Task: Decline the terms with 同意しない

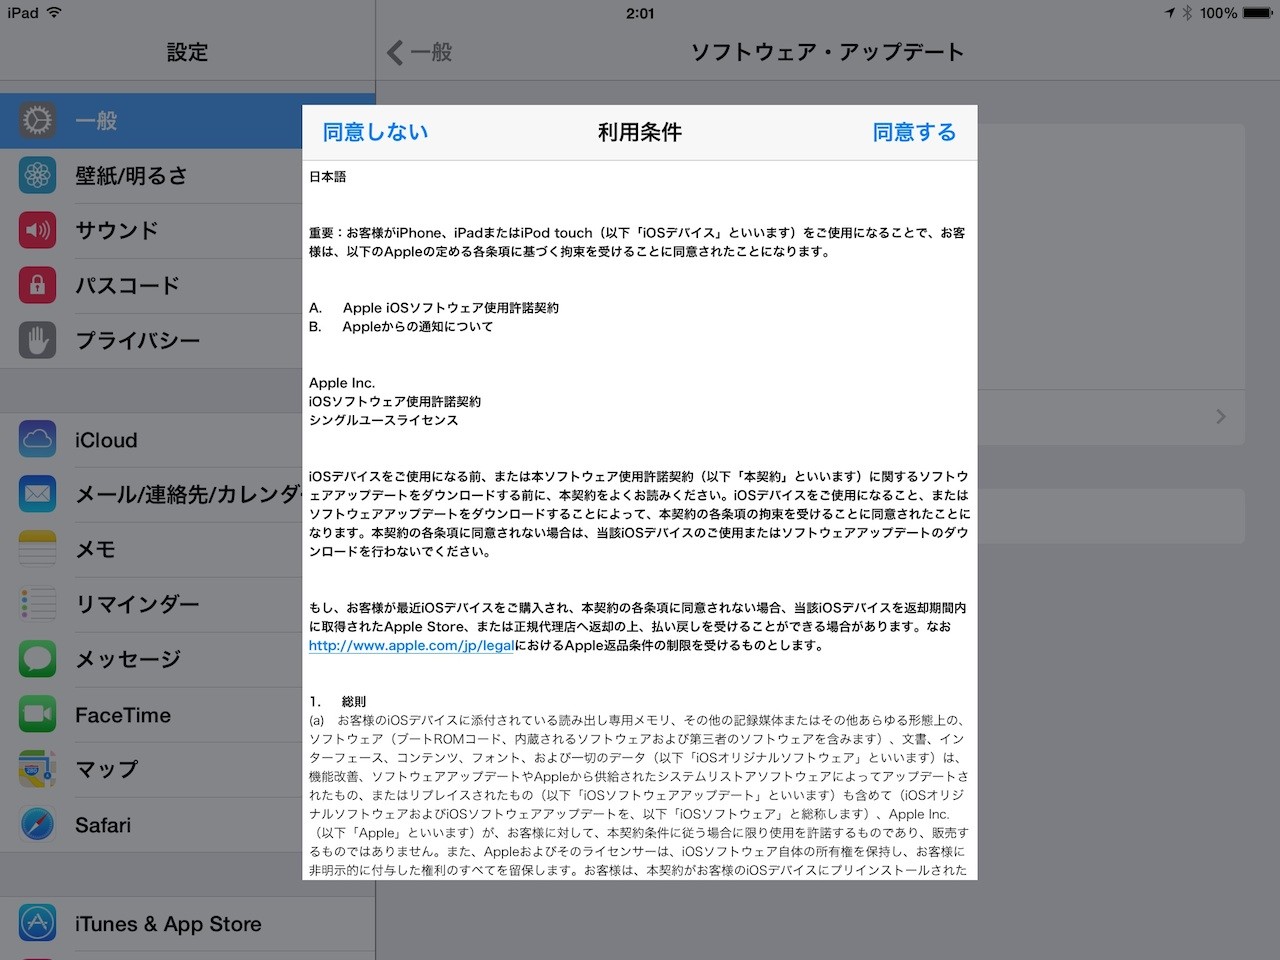Action: point(375,132)
